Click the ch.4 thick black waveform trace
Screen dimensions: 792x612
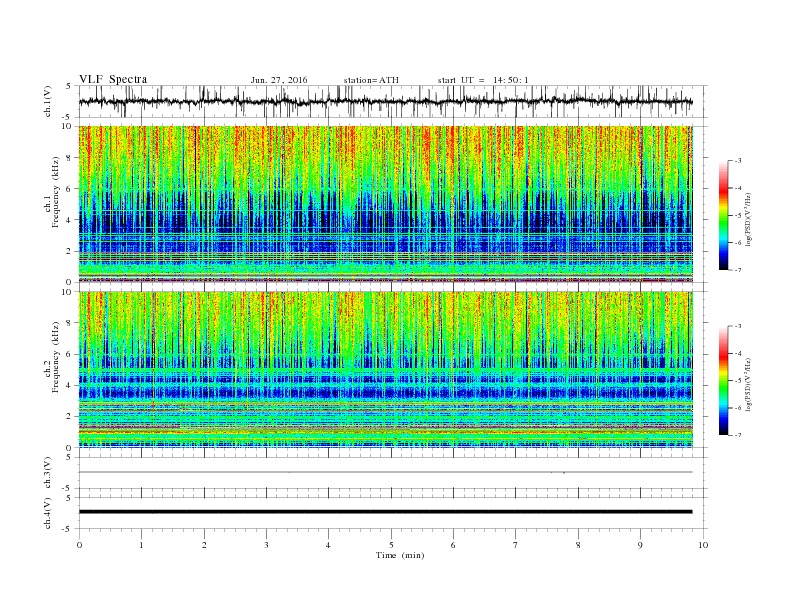click(385, 512)
